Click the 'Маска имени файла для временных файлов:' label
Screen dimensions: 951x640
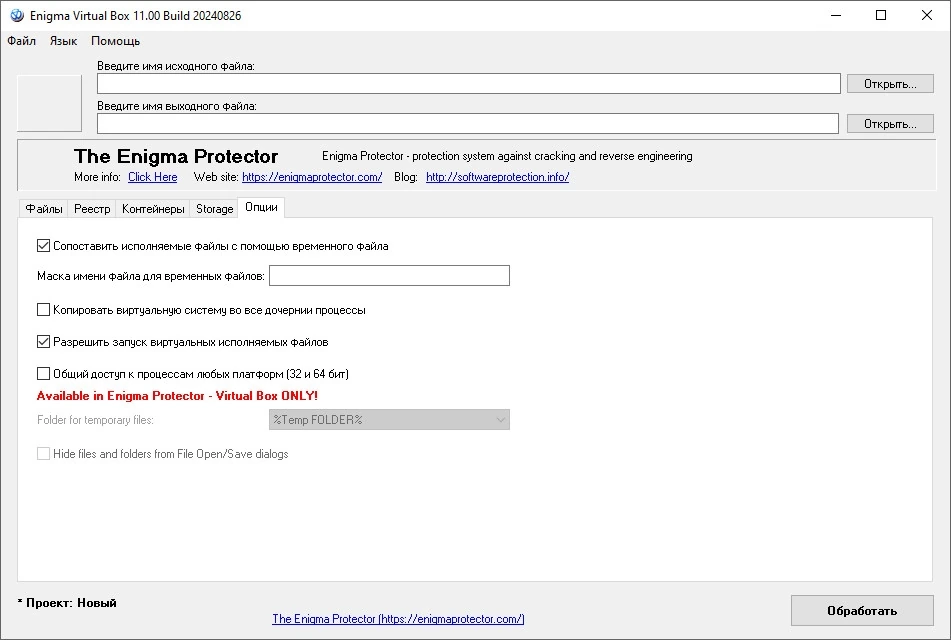151,276
